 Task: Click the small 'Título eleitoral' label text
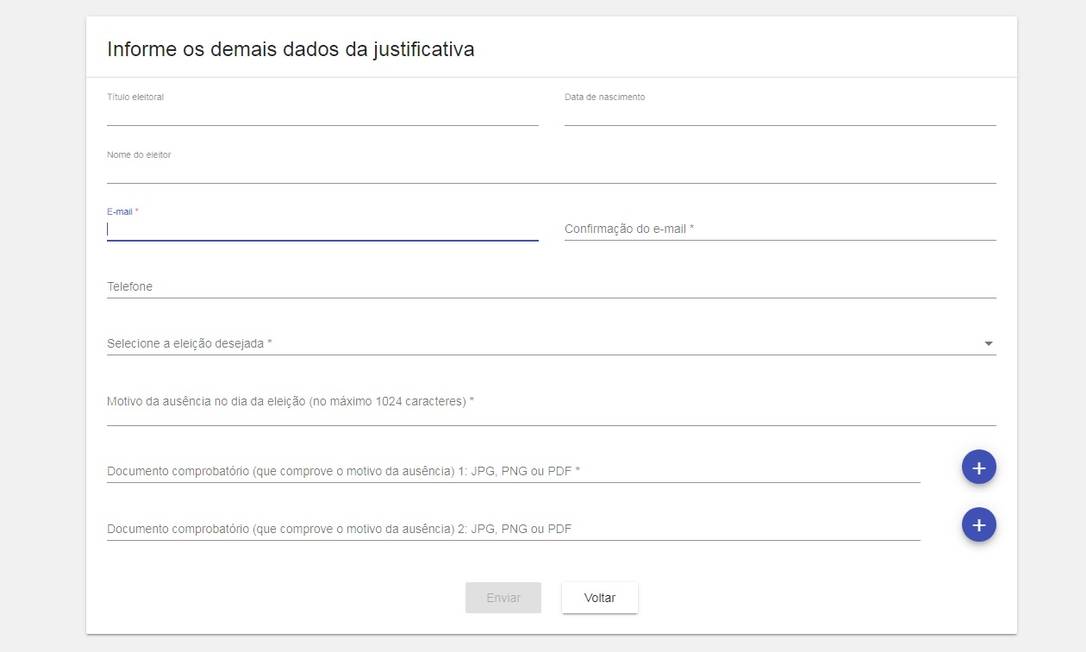click(135, 97)
